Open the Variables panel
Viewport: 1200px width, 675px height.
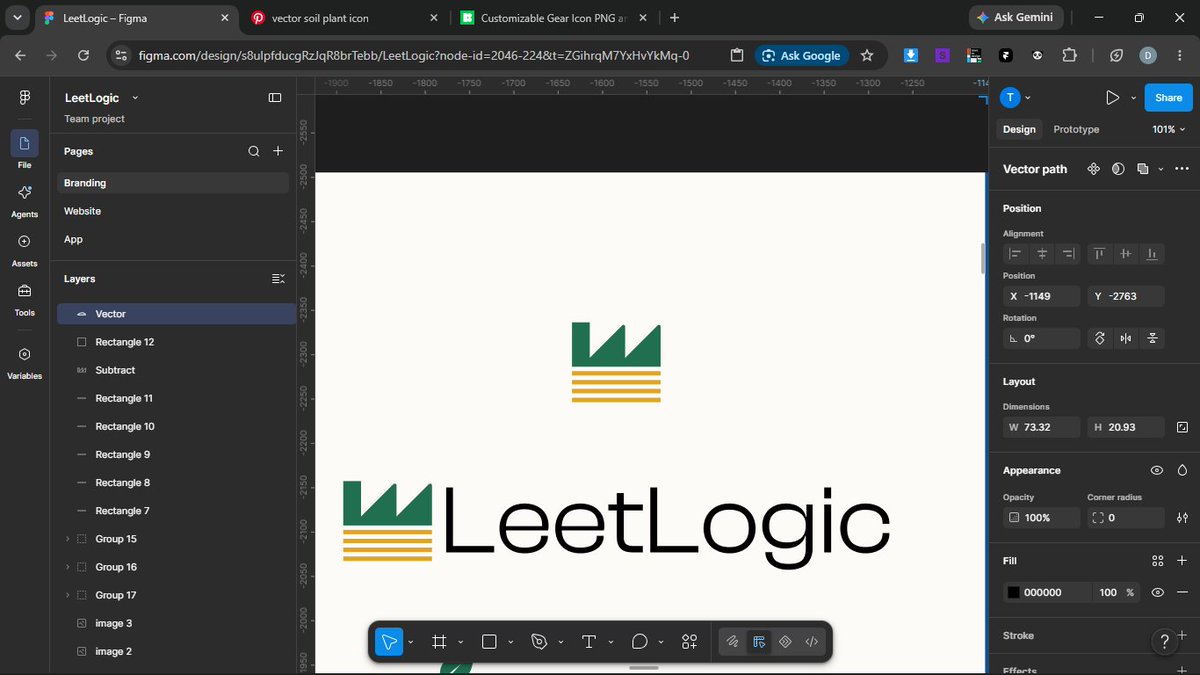pyautogui.click(x=25, y=362)
